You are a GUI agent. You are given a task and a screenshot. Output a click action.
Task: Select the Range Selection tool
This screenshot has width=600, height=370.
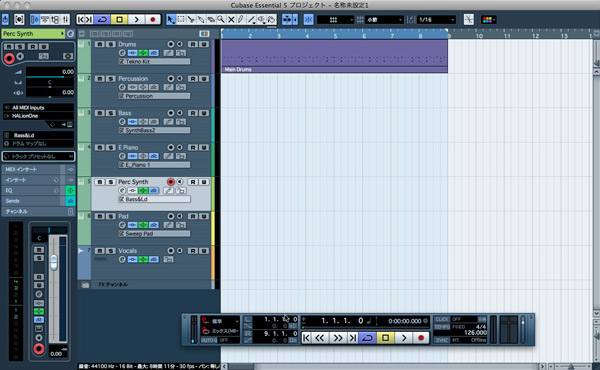tap(181, 20)
